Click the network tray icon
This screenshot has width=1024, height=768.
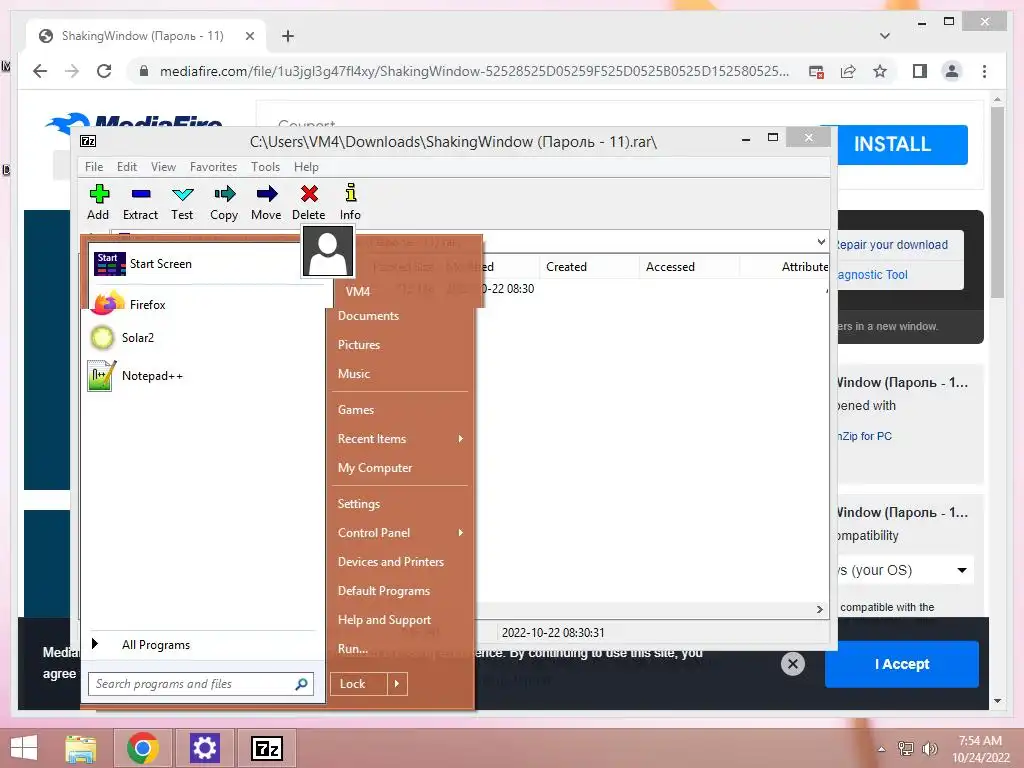[x=906, y=749]
